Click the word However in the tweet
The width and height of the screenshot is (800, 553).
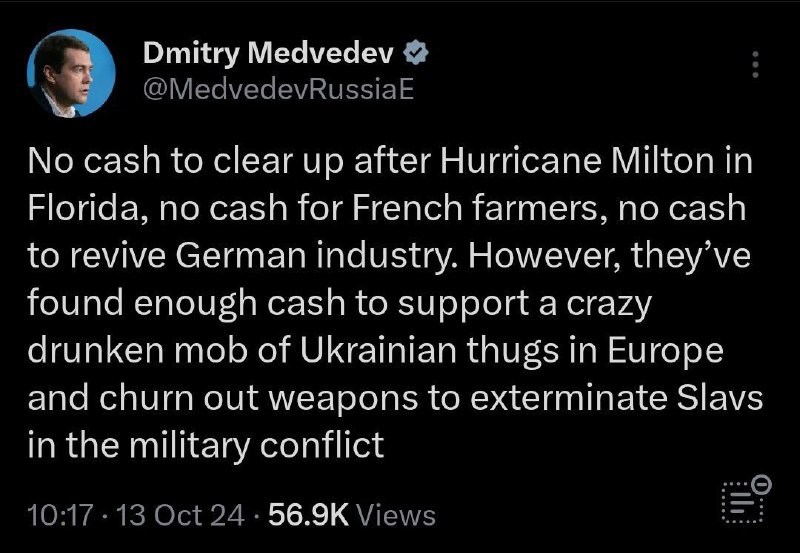click(x=537, y=256)
